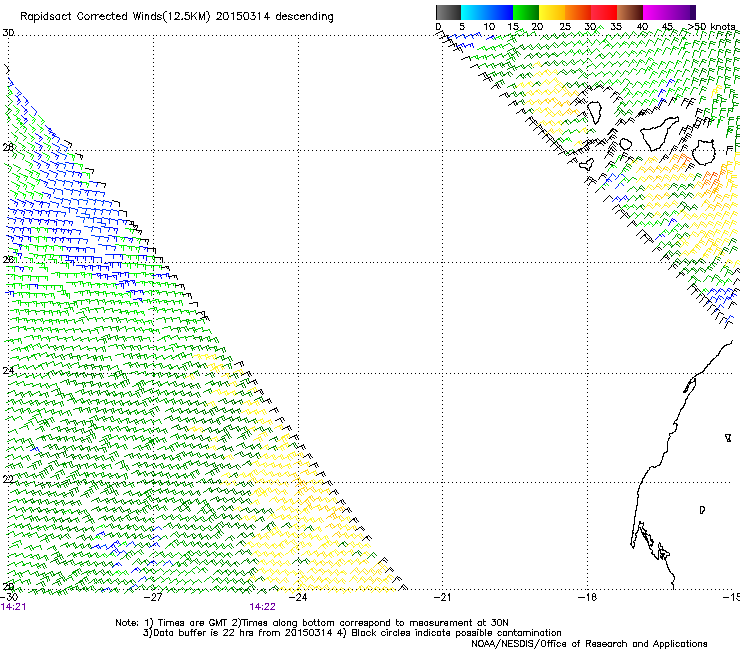This screenshot has height=650, width=740.
Task: Click the '25' legend scale label
Action: [565, 27]
